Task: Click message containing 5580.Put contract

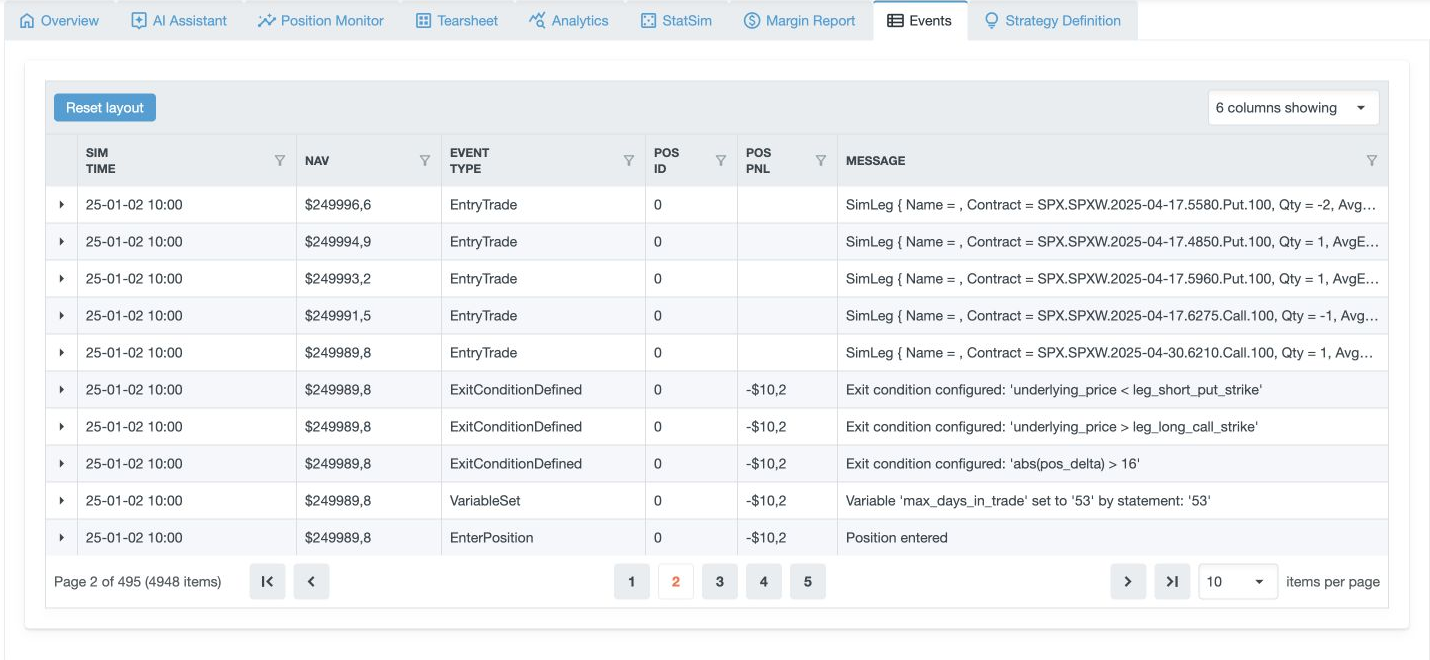Action: coord(1113,205)
